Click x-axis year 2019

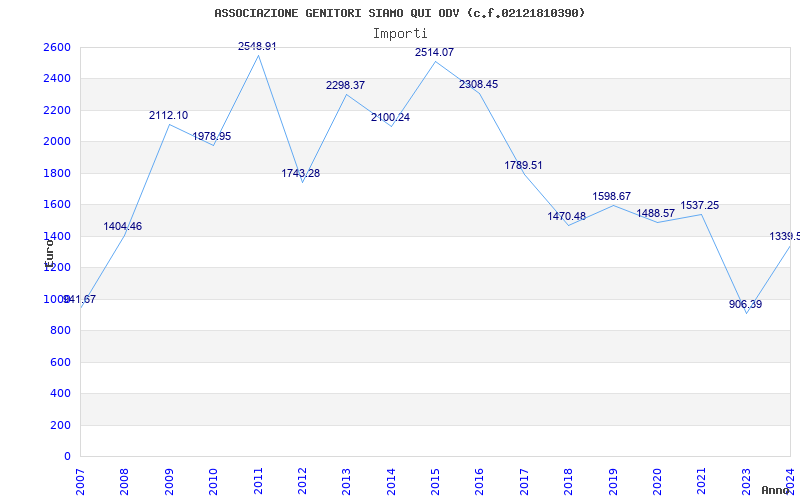[613, 482]
